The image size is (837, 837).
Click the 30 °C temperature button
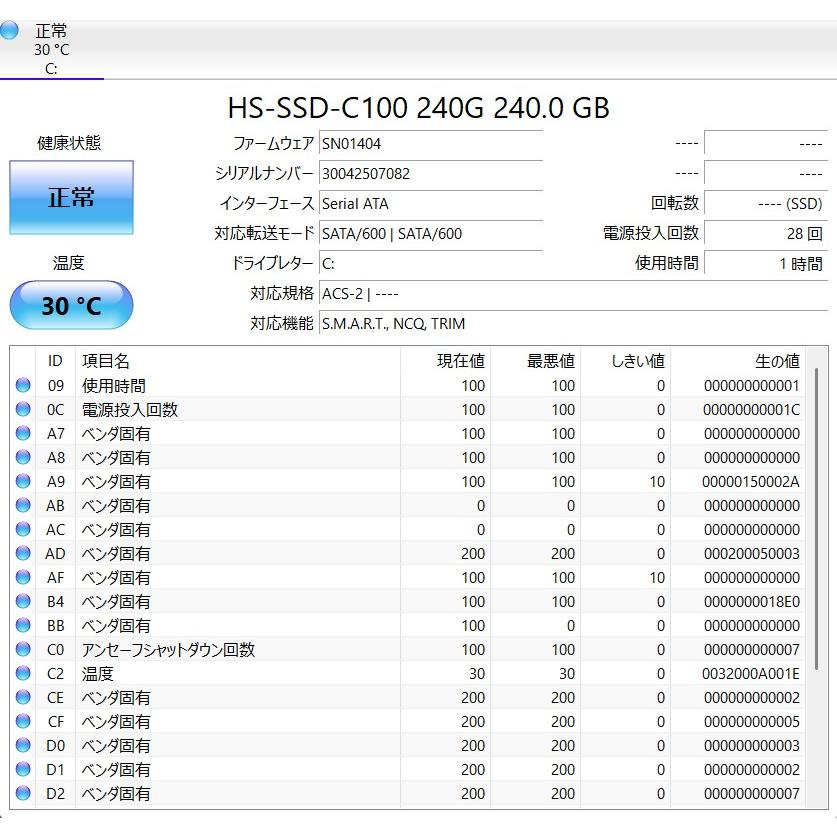72,305
